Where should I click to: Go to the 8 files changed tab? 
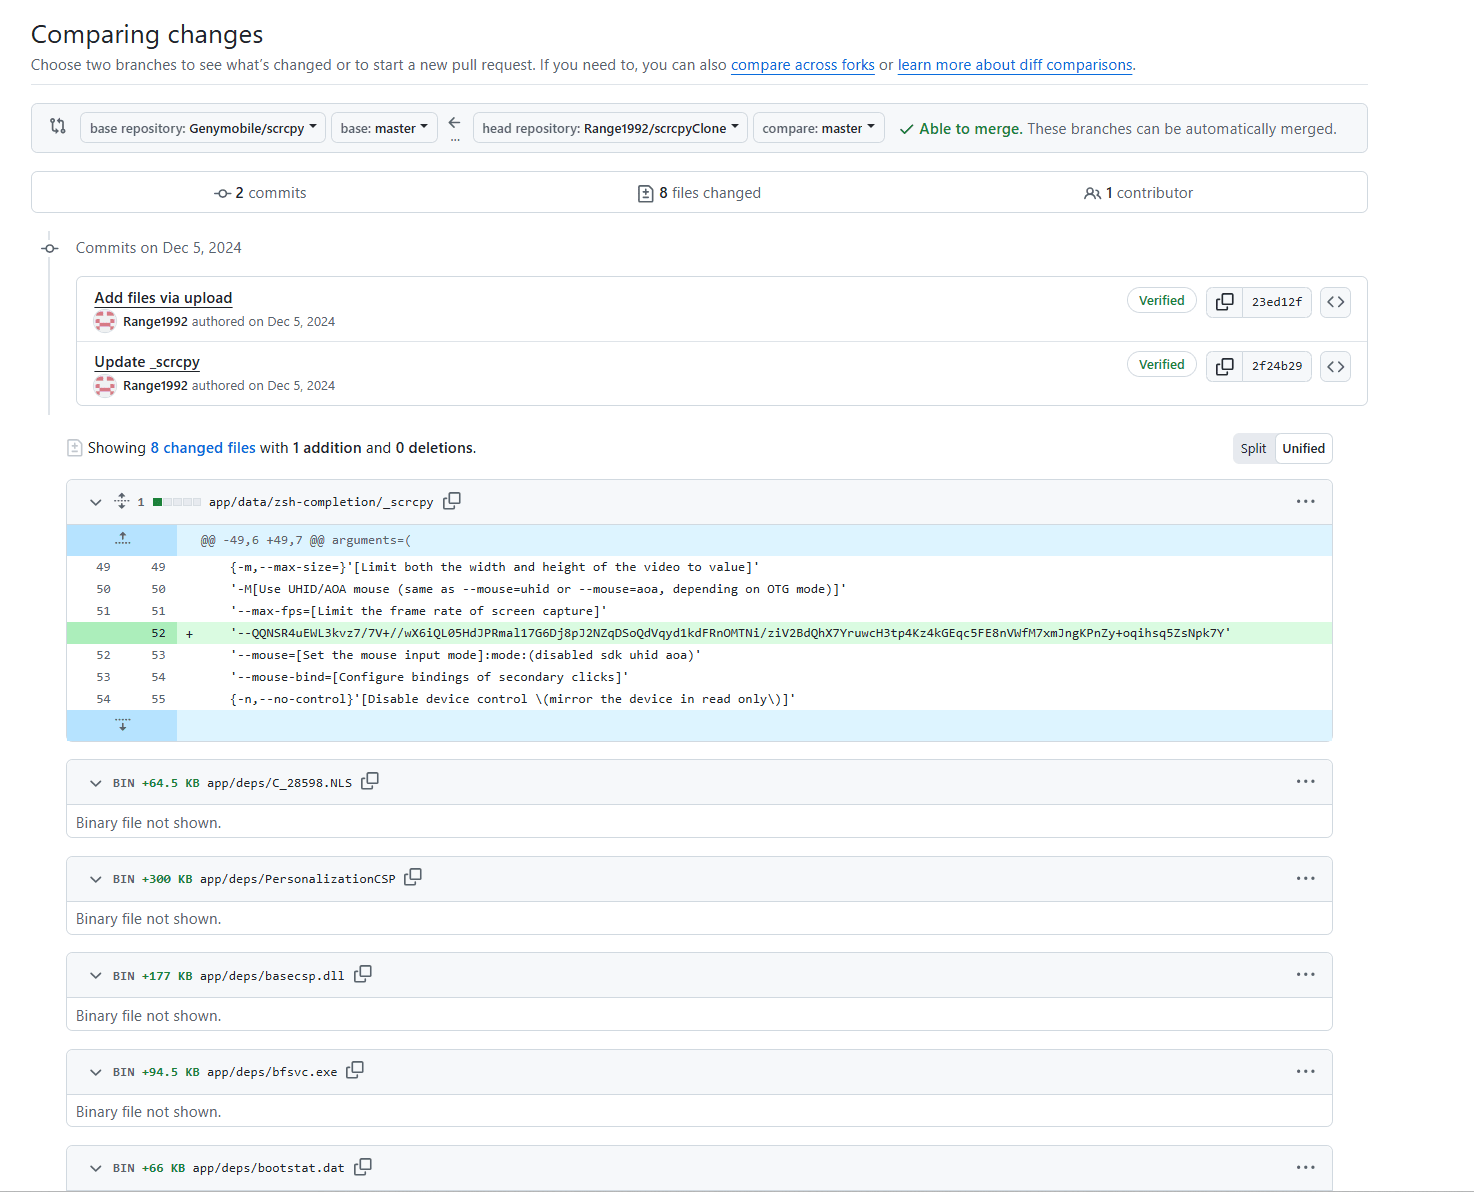699,193
